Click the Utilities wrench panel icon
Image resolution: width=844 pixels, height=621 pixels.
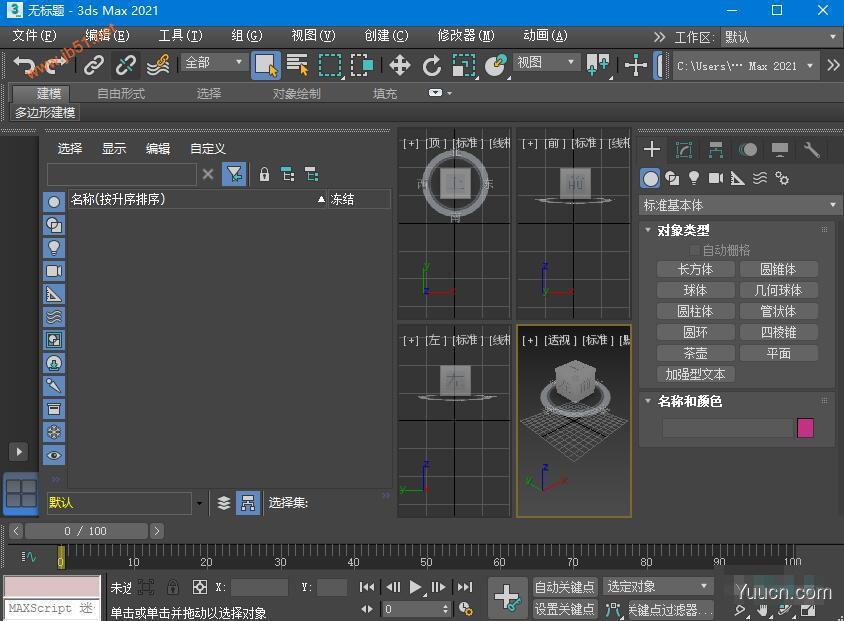[x=810, y=149]
